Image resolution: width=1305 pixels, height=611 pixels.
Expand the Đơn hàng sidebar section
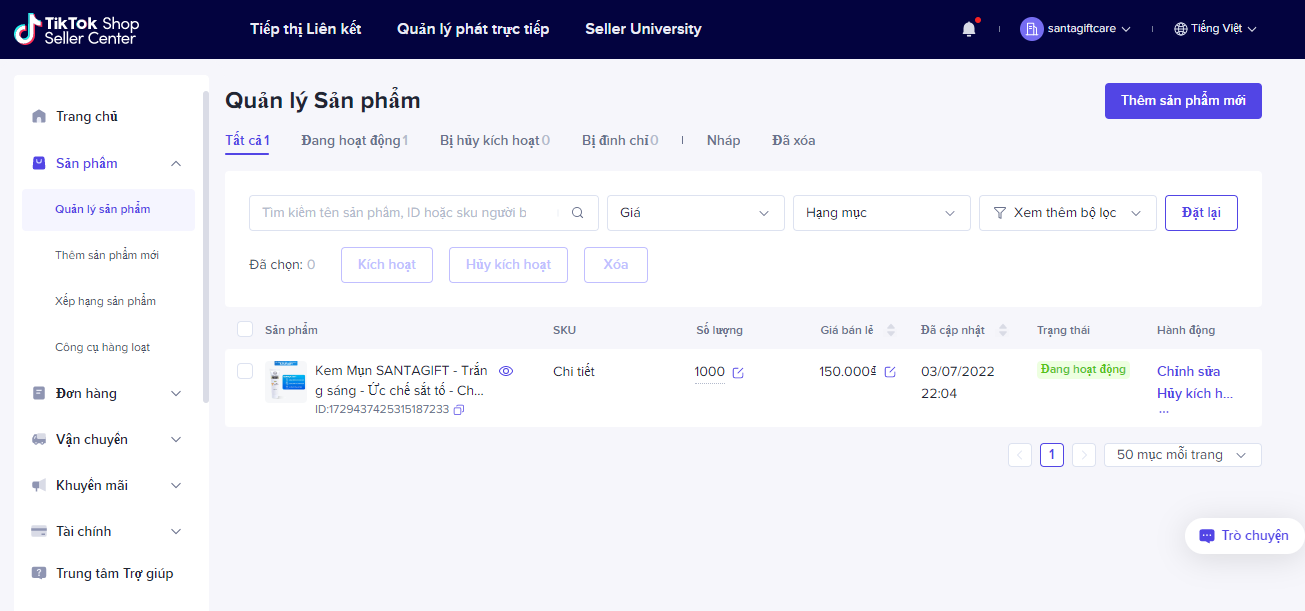click(x=176, y=393)
